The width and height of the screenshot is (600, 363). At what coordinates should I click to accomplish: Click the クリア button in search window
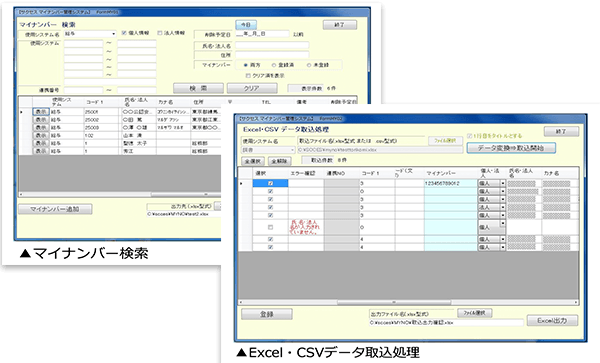click(252, 88)
